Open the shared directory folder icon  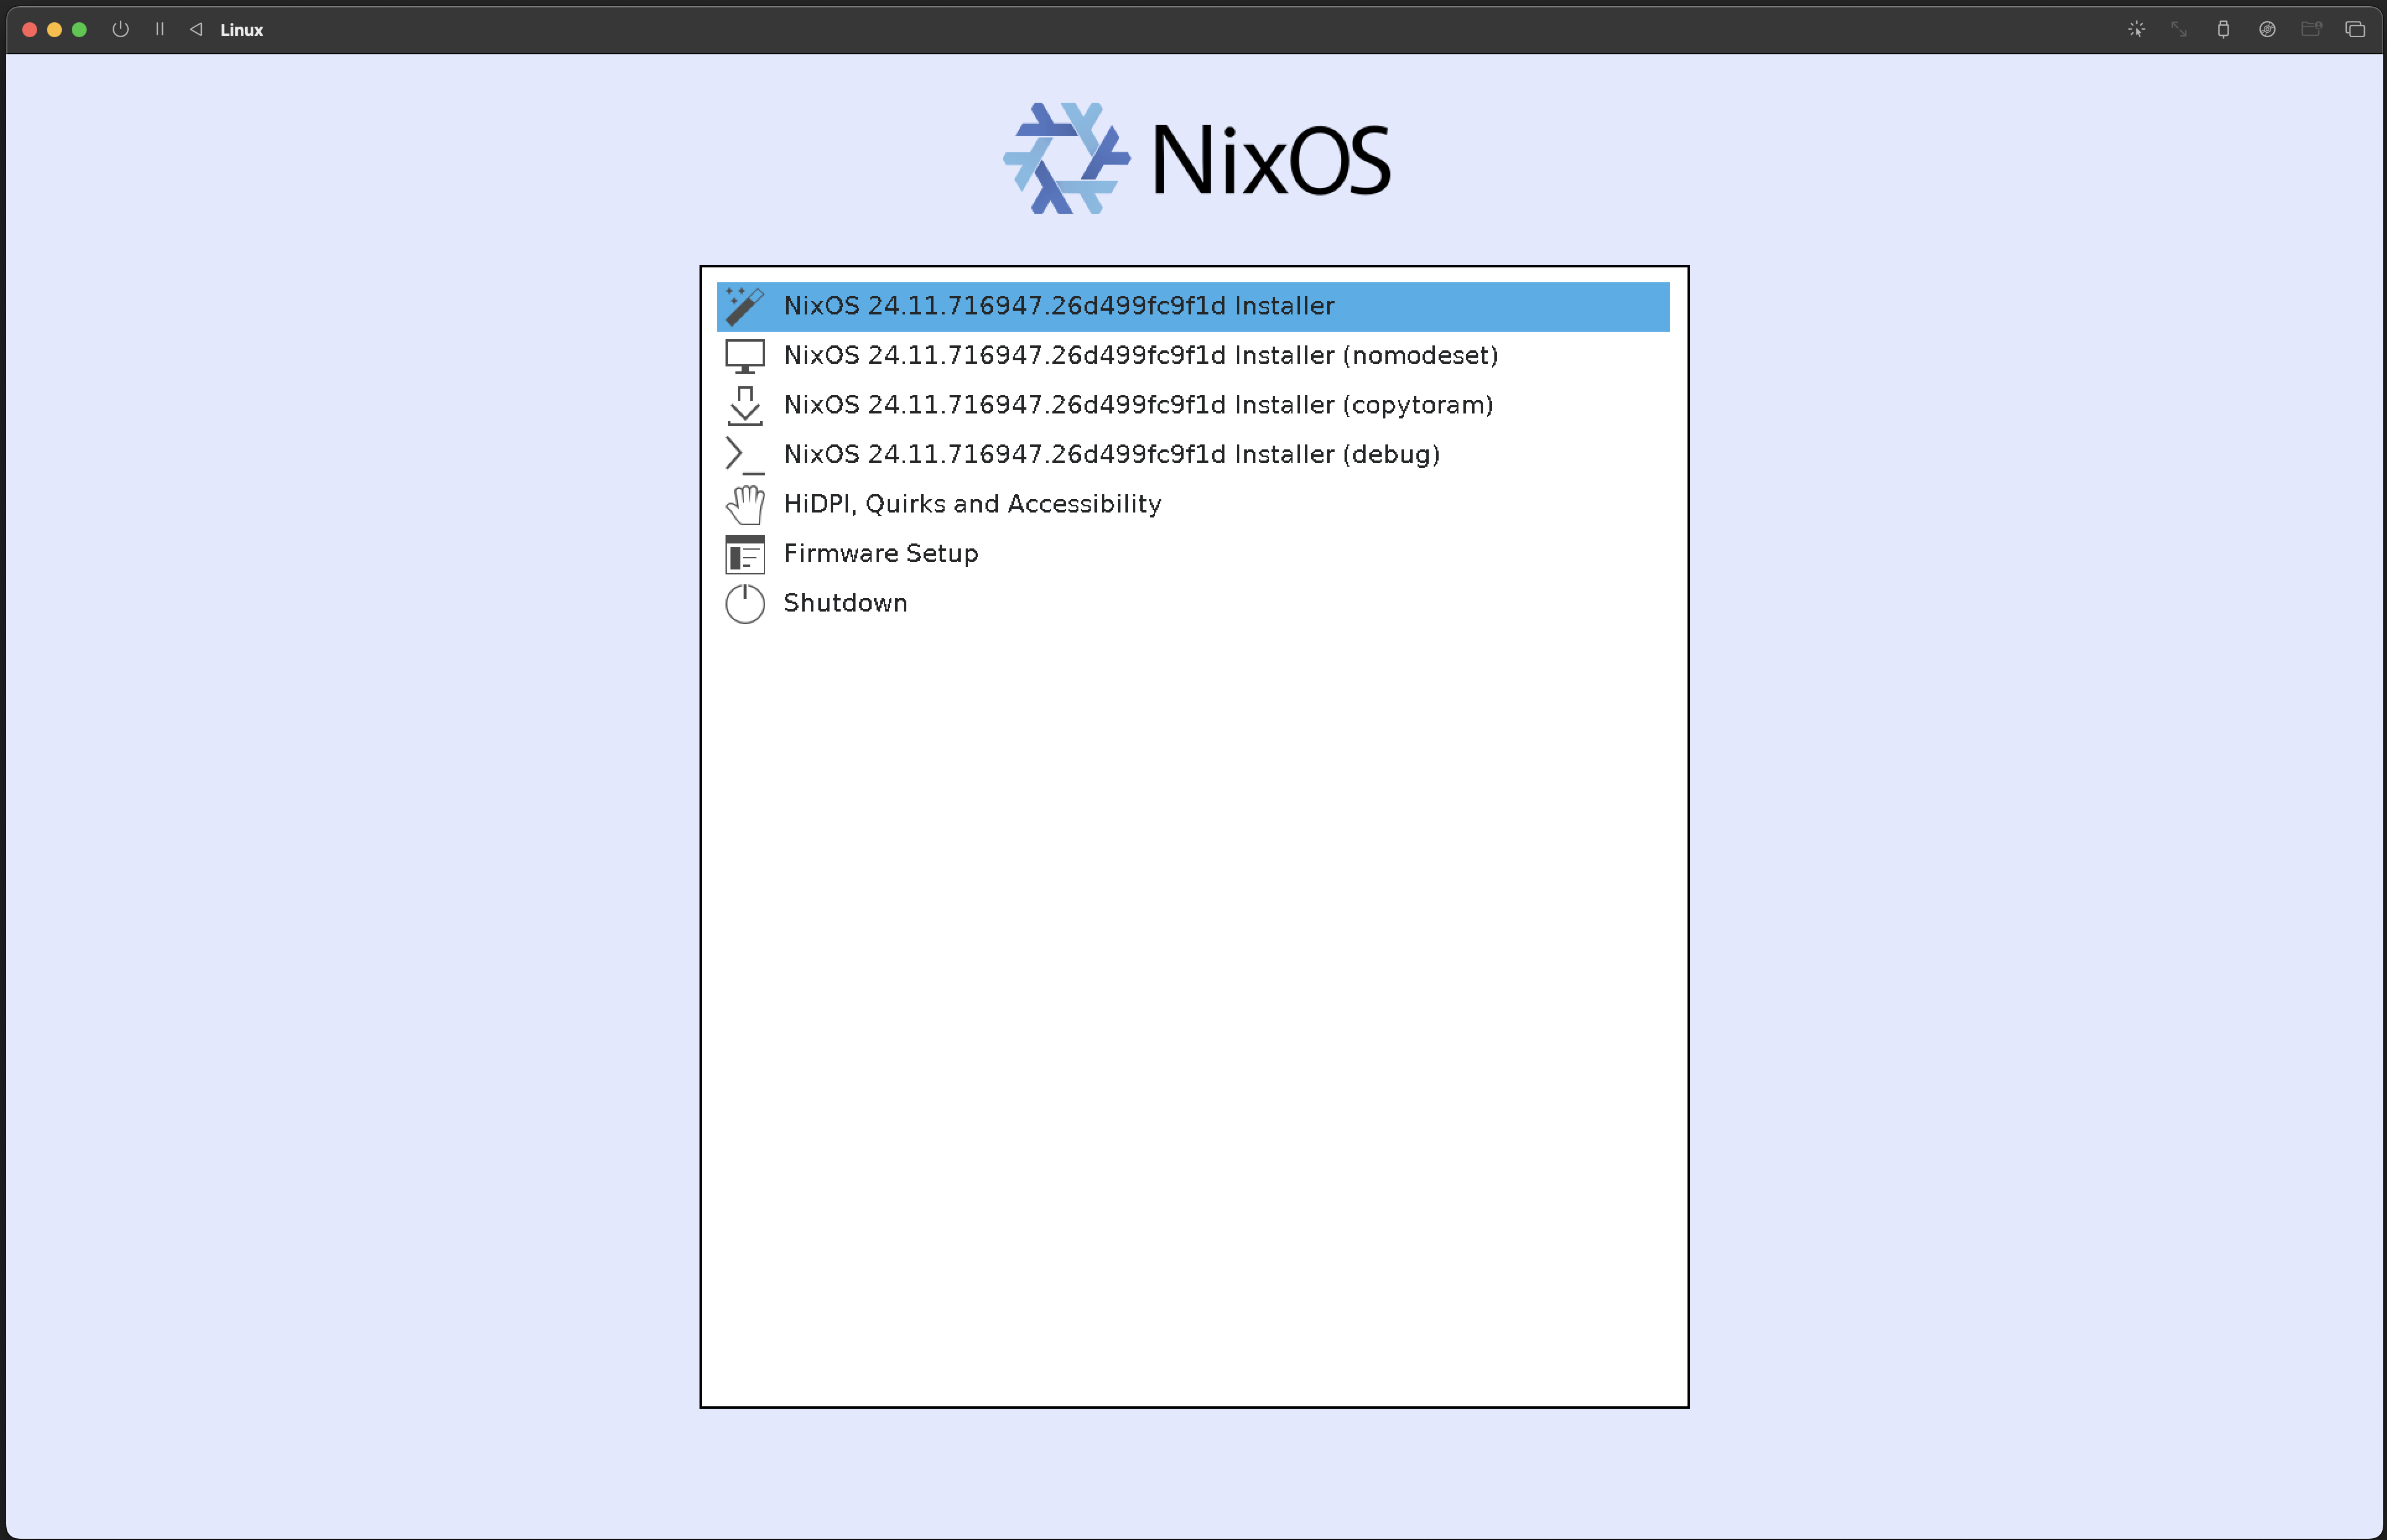pos(2311,29)
